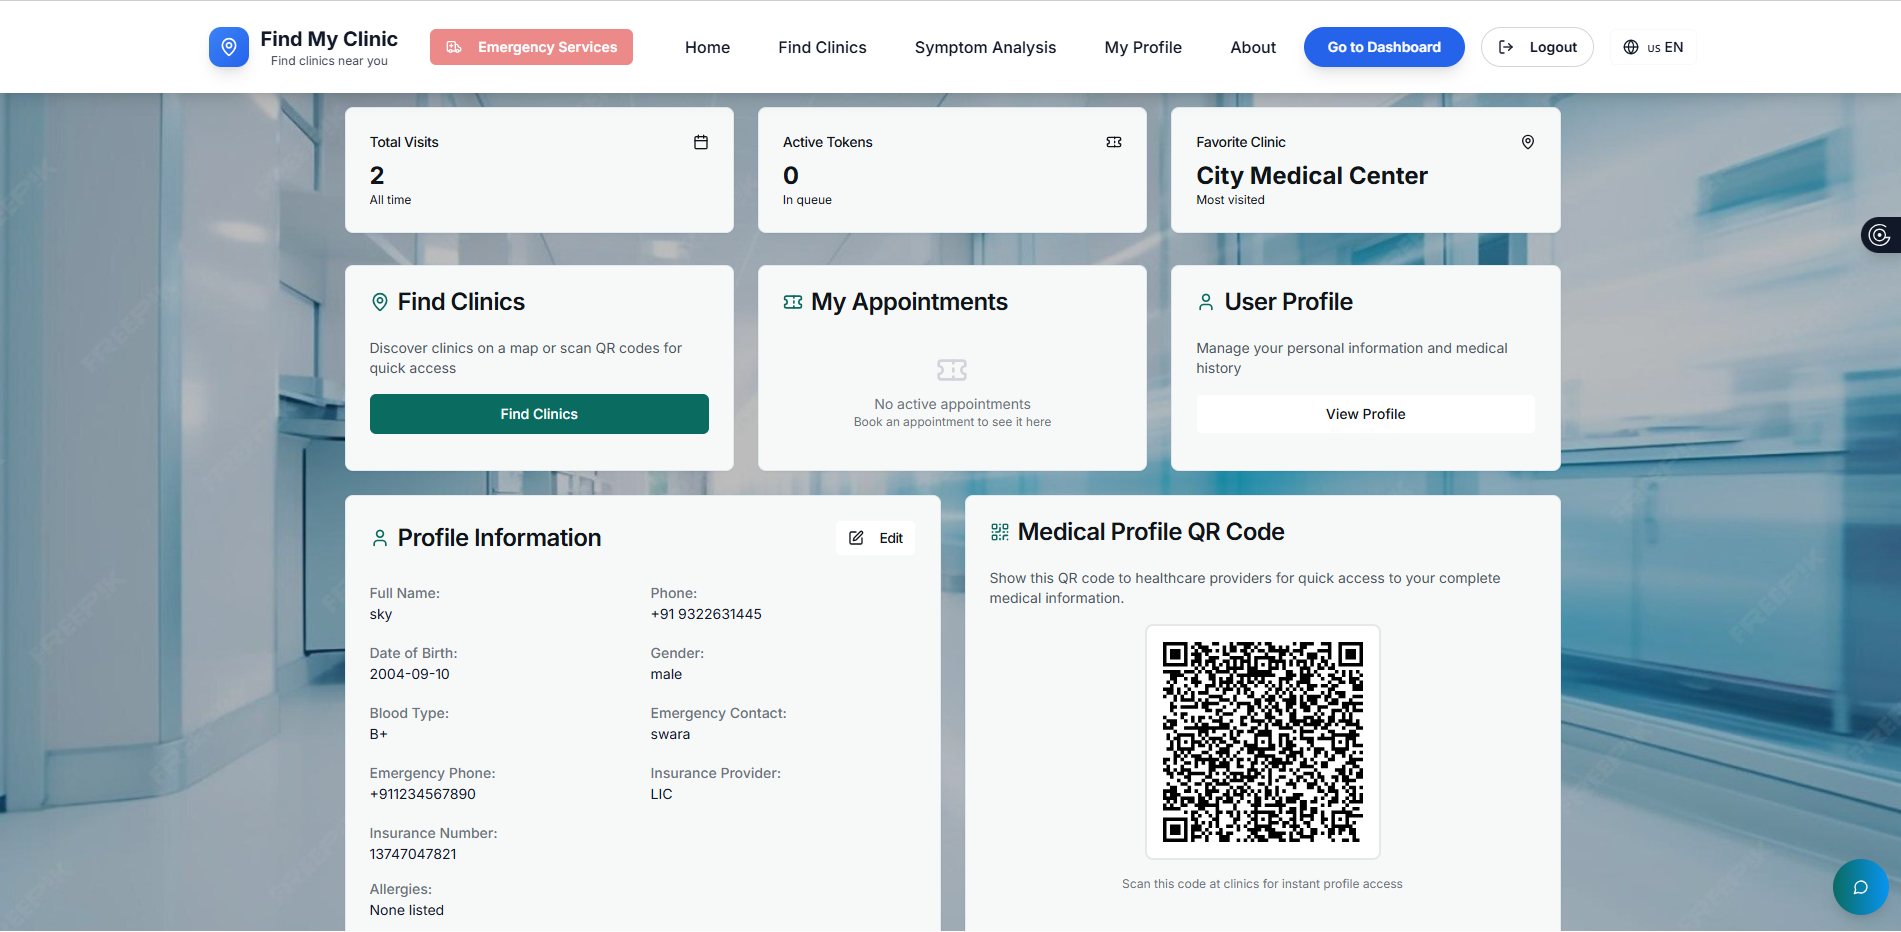Open the chat bubble floating button
The image size is (1901, 932).
1861,887
